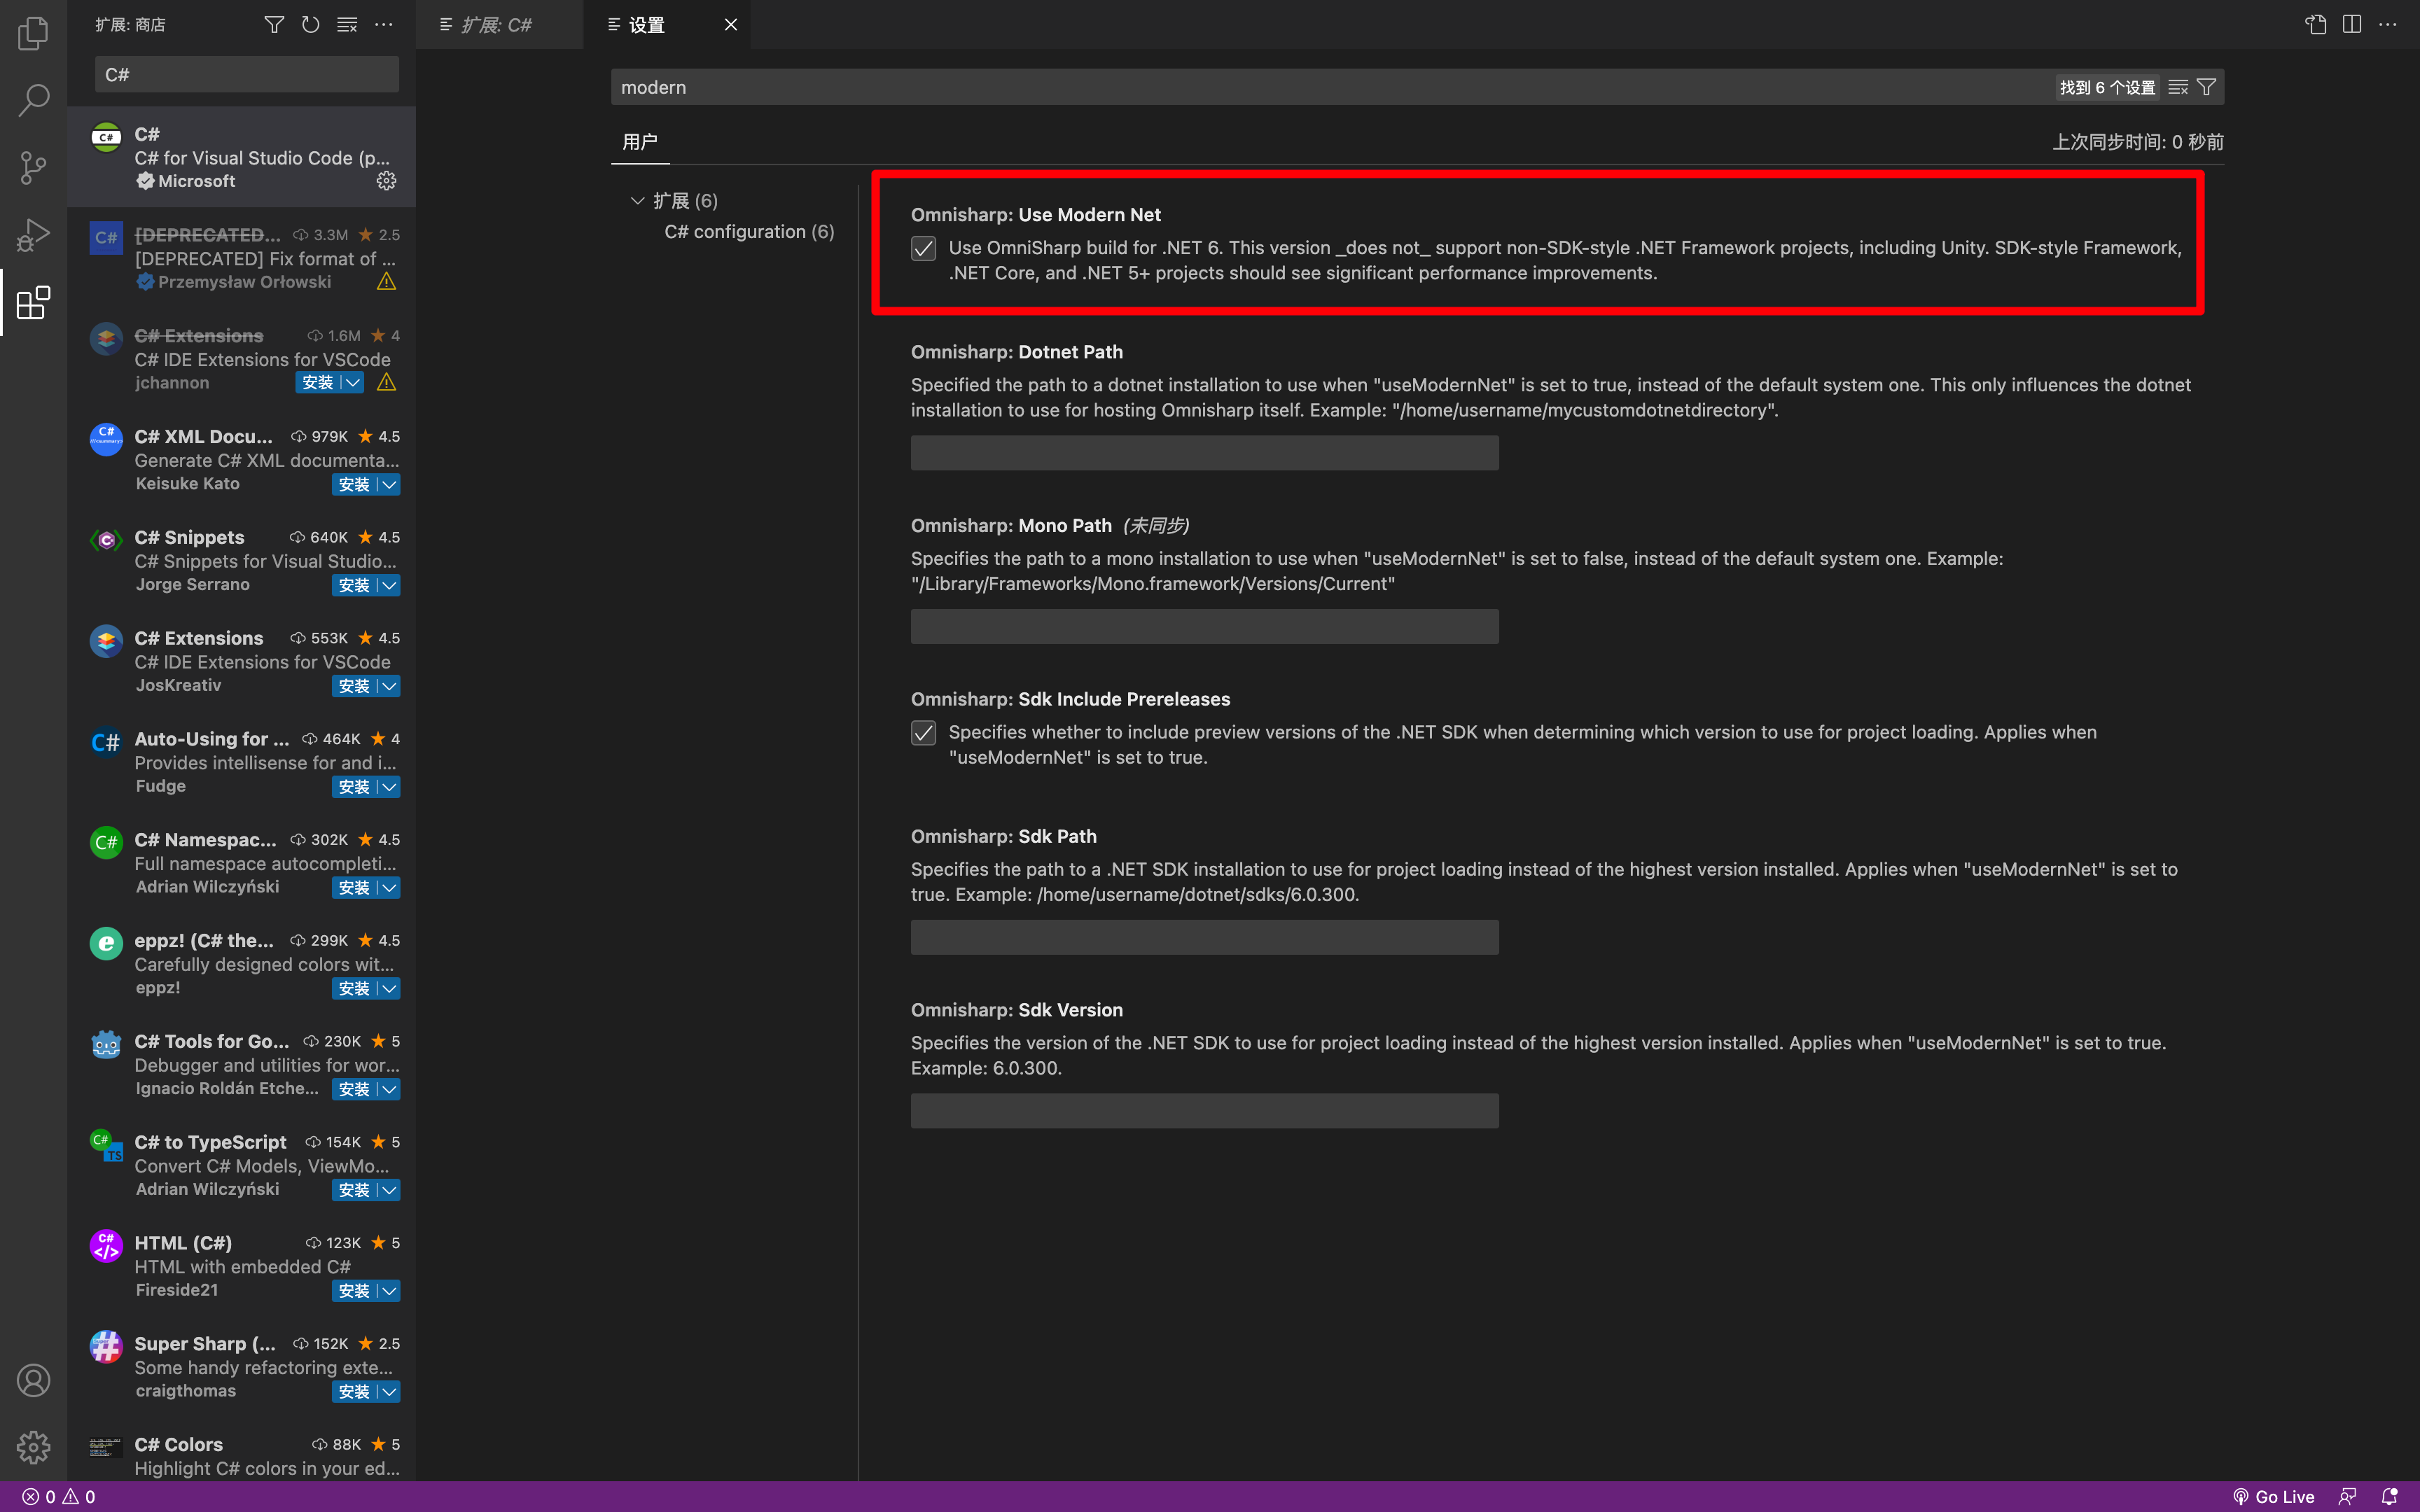Select C# configuration (6) in settings tree
This screenshot has width=2420, height=1512.
click(x=749, y=231)
